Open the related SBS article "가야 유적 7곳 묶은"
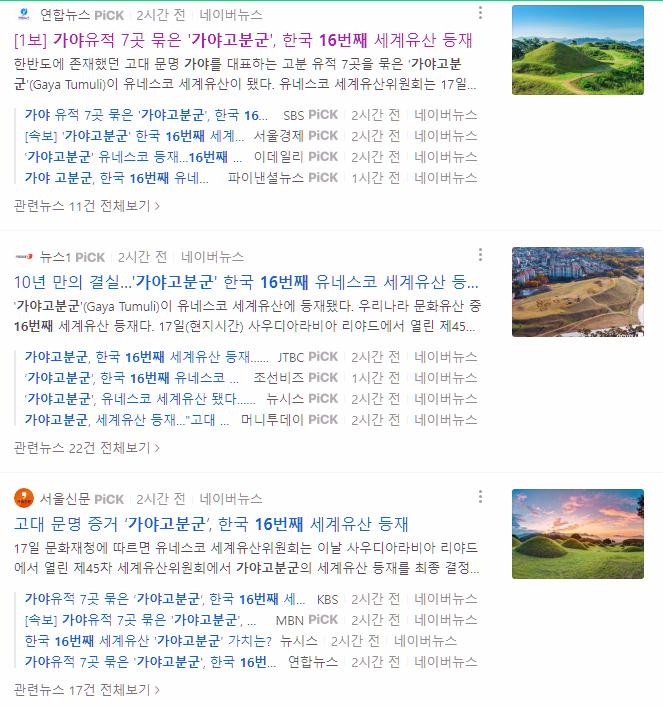 click(x=146, y=115)
